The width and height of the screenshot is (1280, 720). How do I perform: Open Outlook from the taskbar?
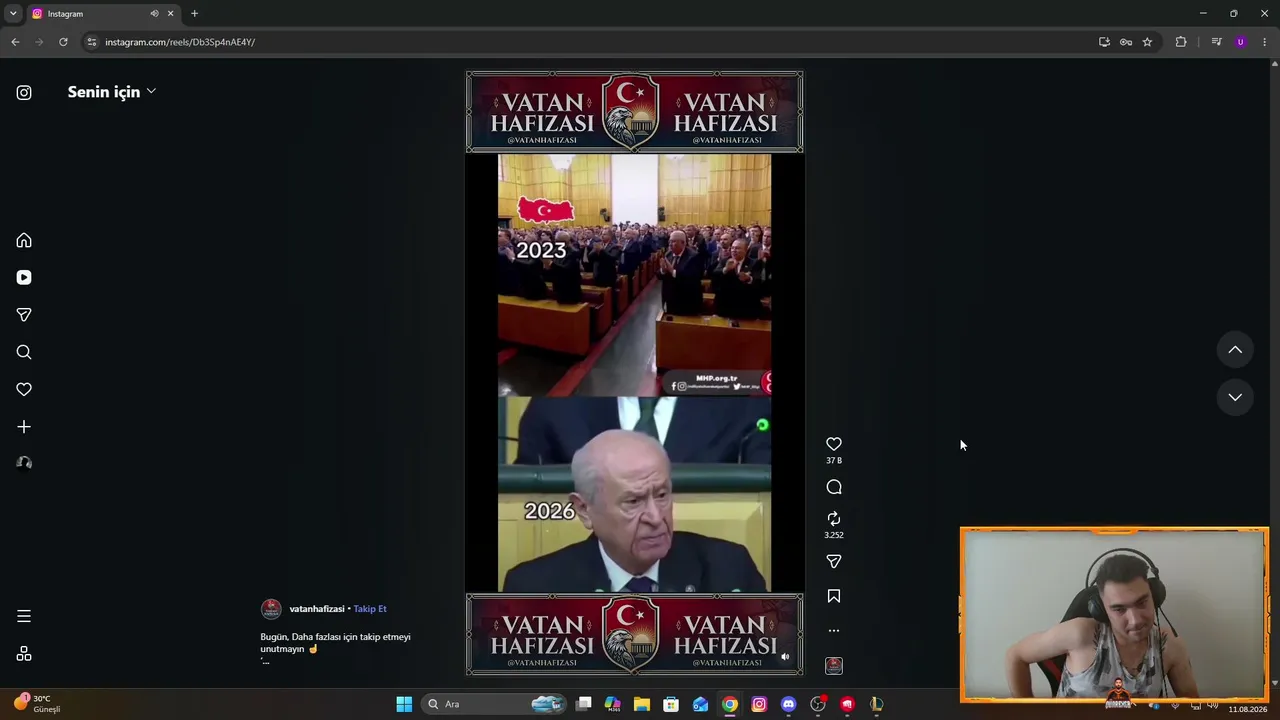pos(700,704)
